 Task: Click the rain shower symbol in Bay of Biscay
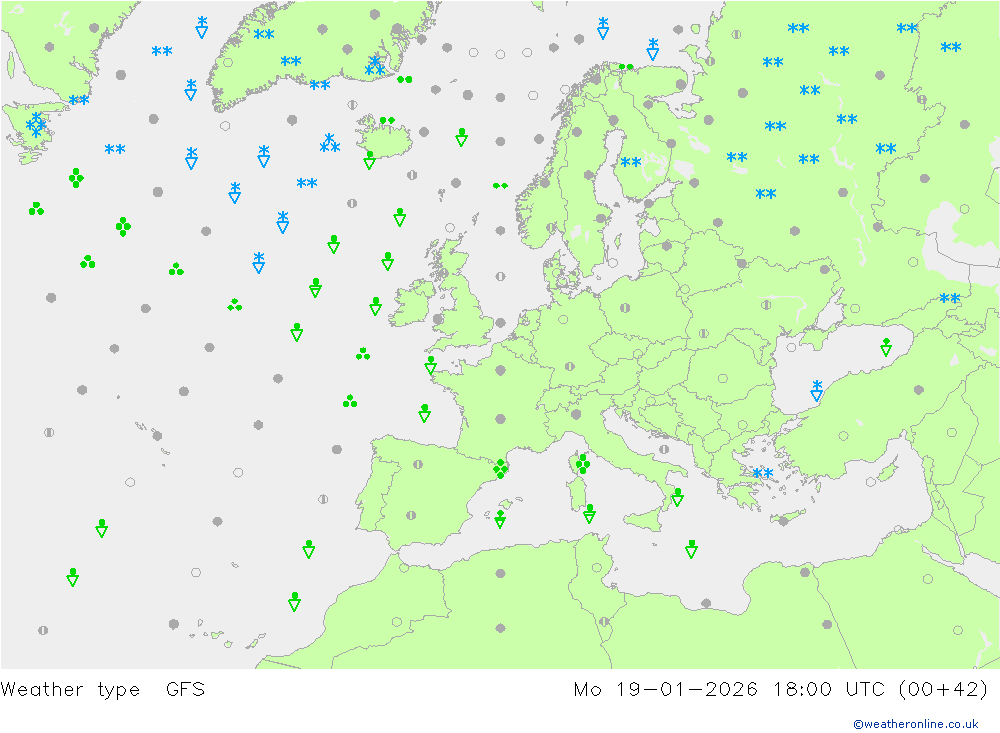point(424,413)
